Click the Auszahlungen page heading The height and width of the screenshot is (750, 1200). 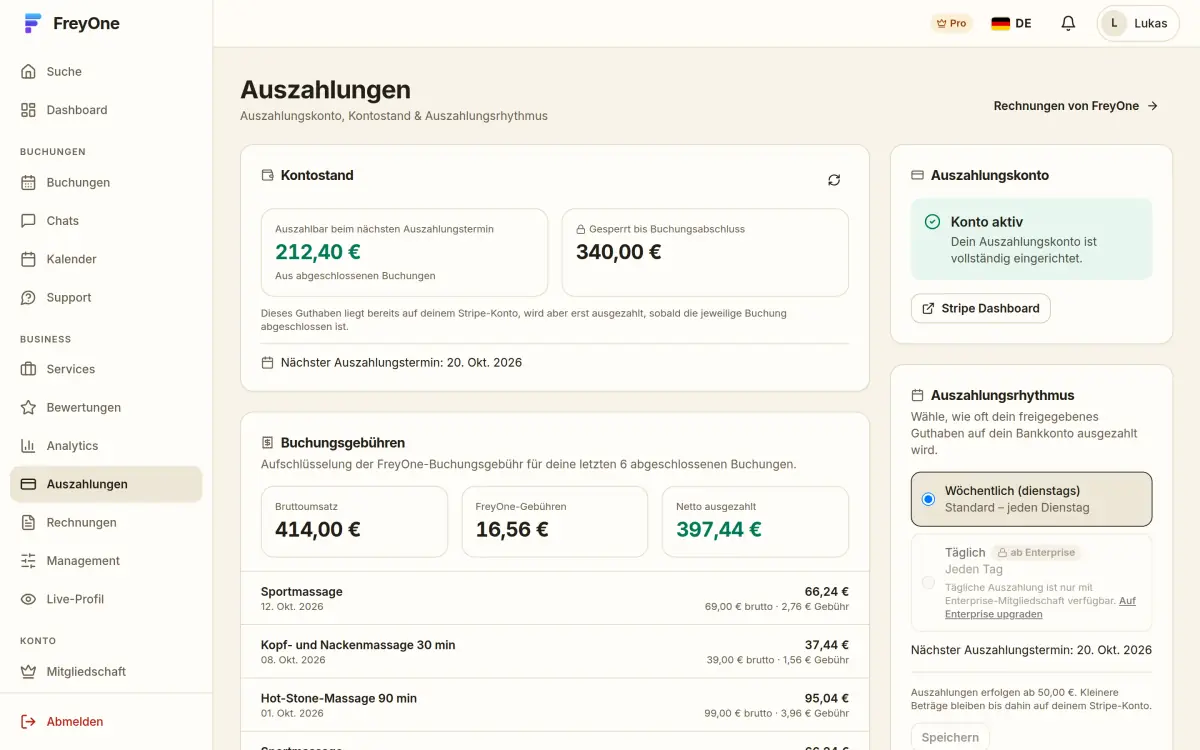point(325,90)
